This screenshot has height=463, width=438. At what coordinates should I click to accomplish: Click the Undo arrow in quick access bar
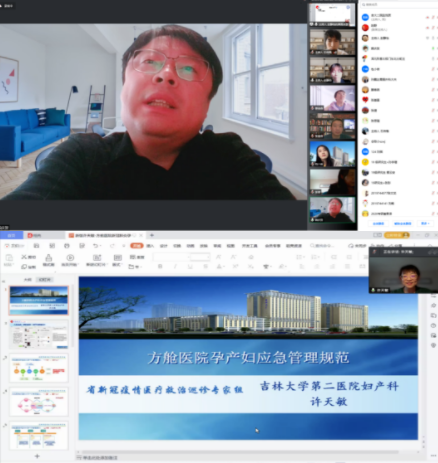click(x=96, y=246)
